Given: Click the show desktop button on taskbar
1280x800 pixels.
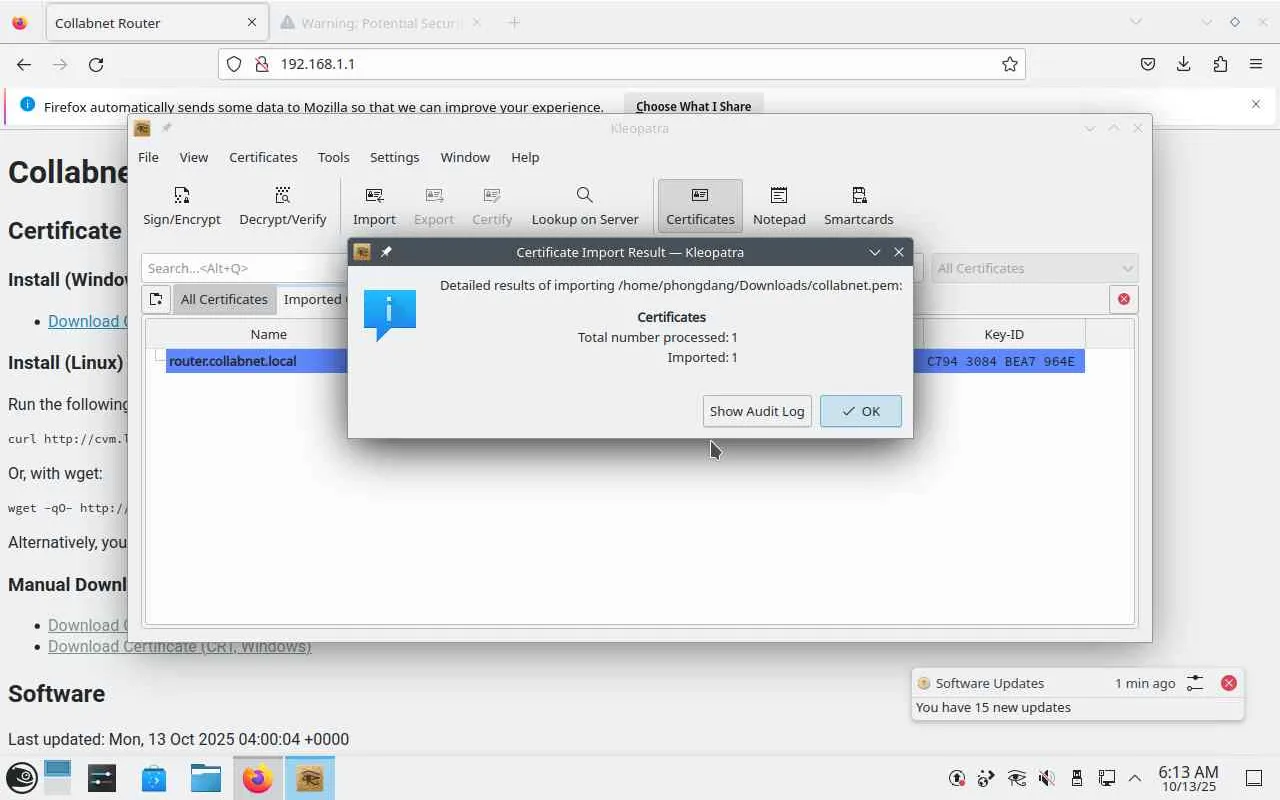Looking at the screenshot, I should pyautogui.click(x=1253, y=778).
